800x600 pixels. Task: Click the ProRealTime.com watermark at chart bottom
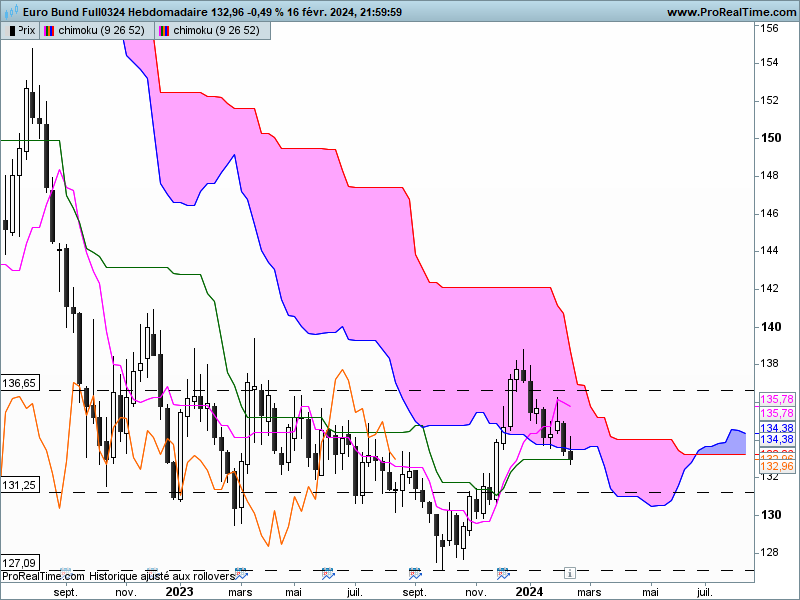43,576
